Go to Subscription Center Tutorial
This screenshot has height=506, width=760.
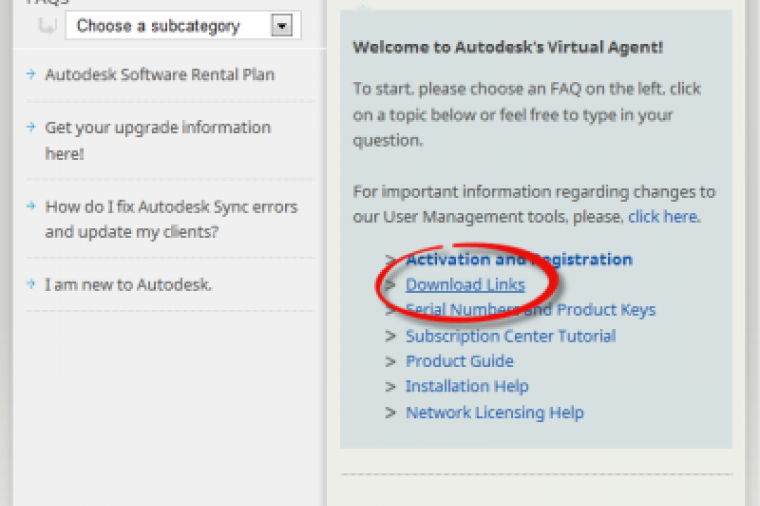510,336
